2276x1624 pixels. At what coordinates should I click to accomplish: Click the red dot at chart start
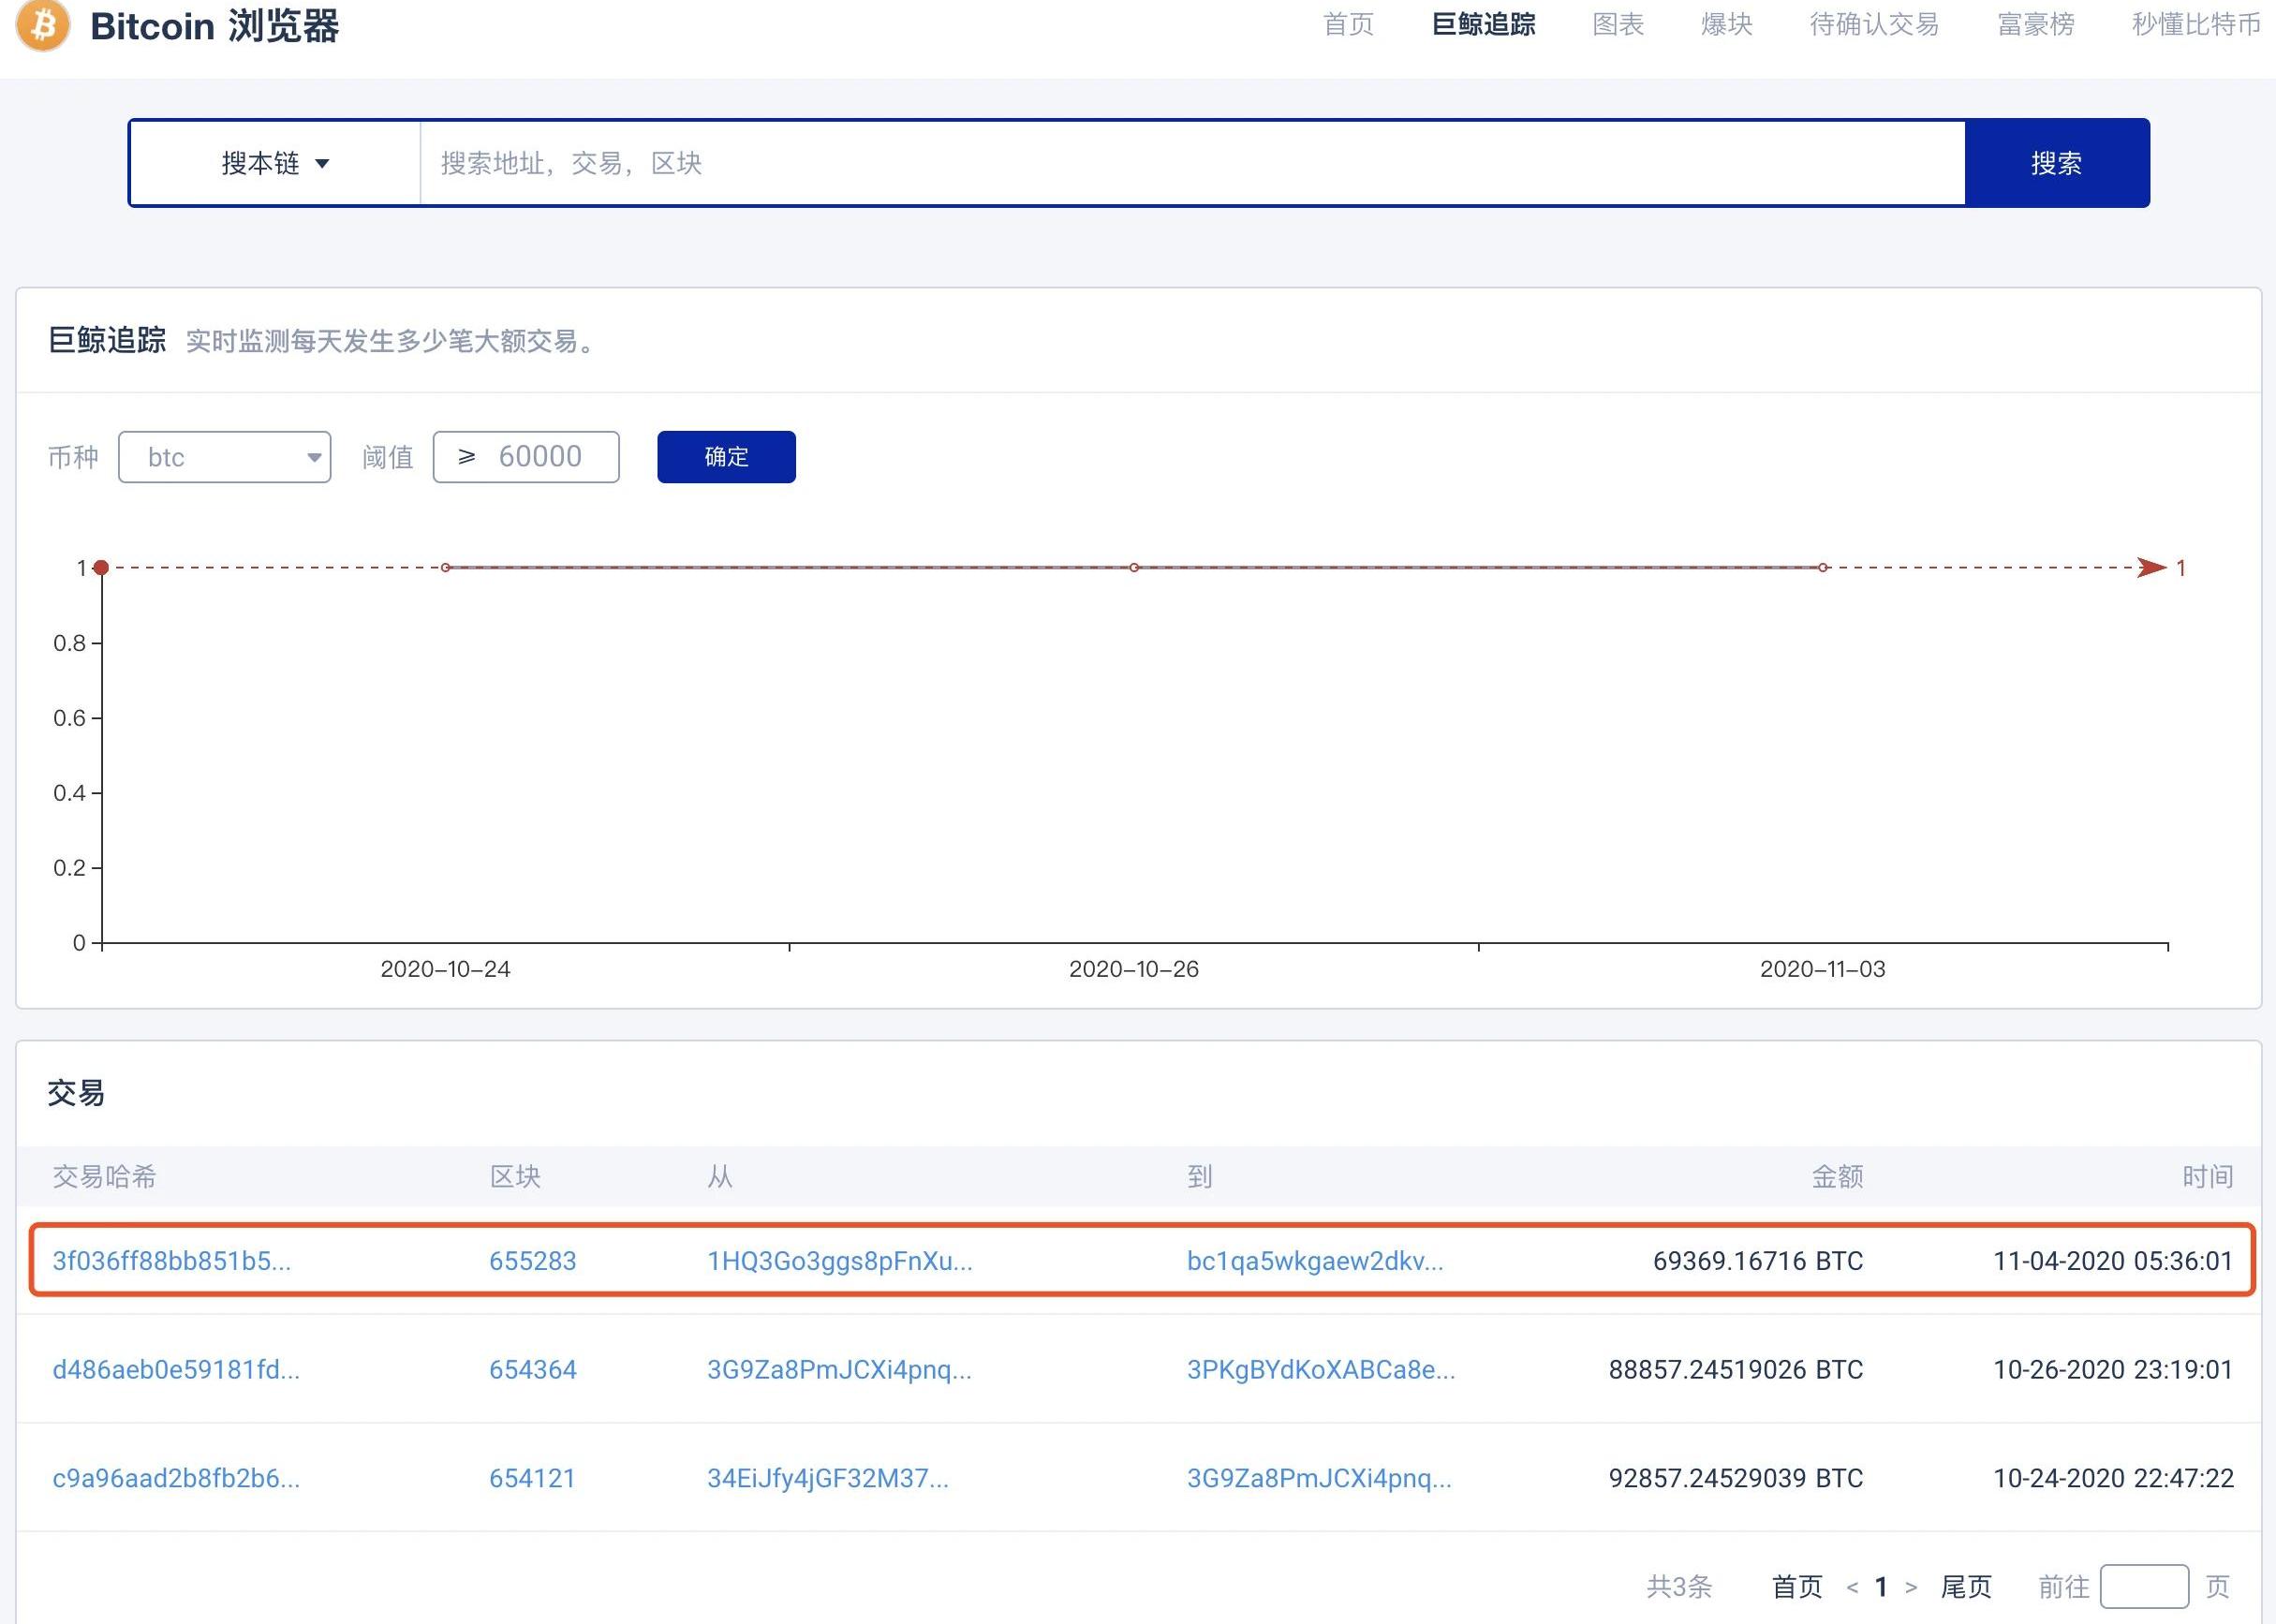pyautogui.click(x=101, y=568)
